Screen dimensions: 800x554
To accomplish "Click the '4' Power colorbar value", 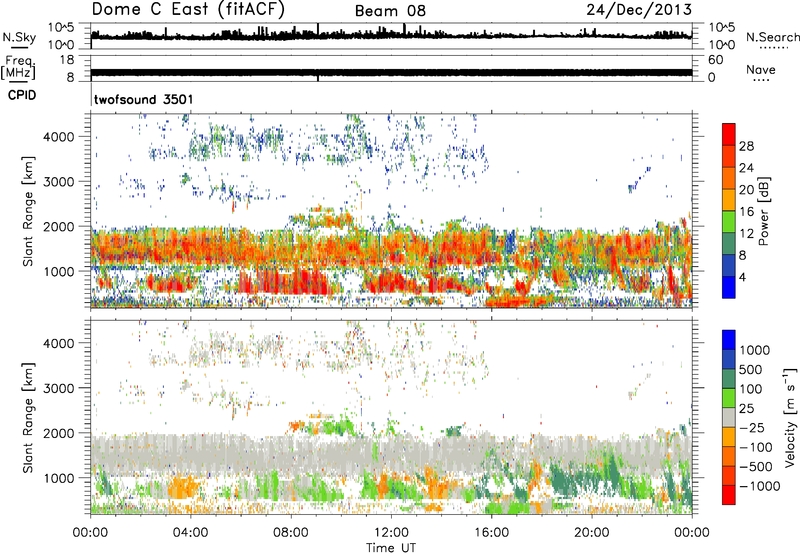I will point(742,277).
